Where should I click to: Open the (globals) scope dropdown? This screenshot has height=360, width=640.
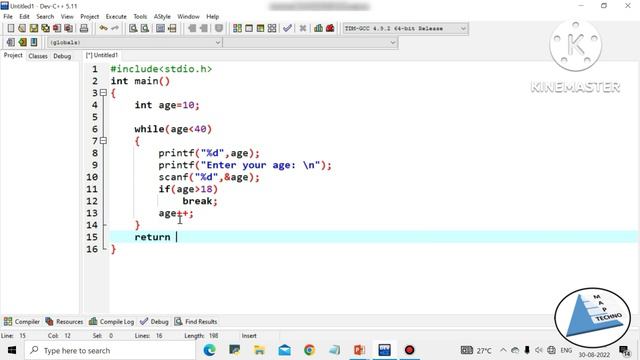(x=135, y=42)
